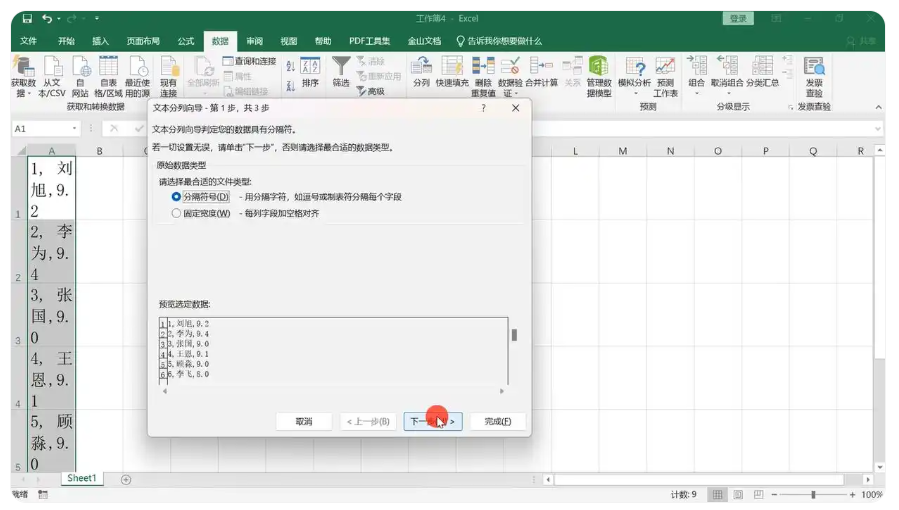899x510 pixels.
Task: Select the Delimited (分隔符号) radio option
Action: pos(177,197)
